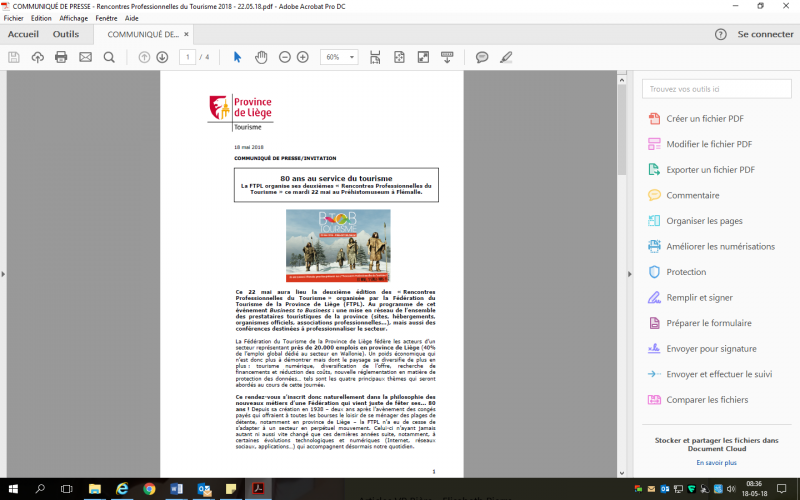Click the scrolling mode page icon
800x500 pixels.
(x=375, y=57)
